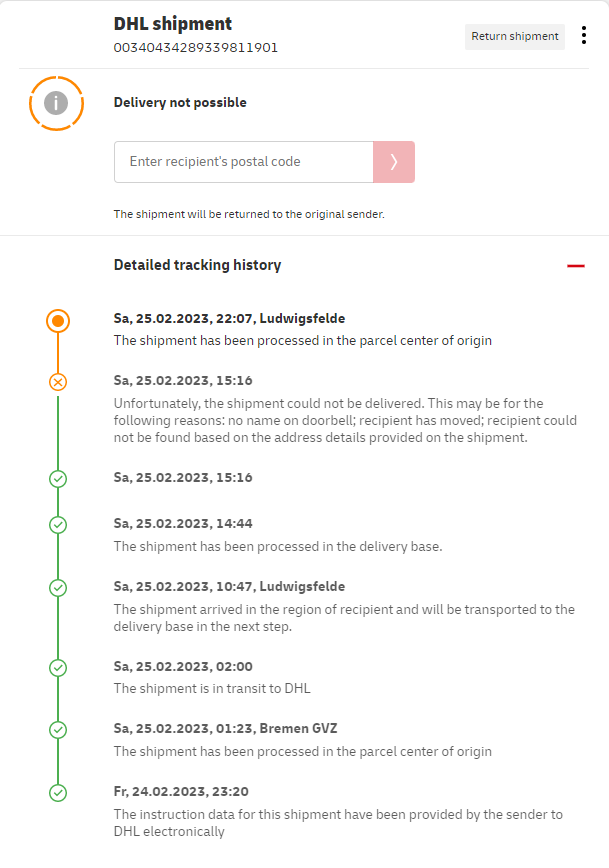Click the Delivery not possible status text

[x=180, y=102]
